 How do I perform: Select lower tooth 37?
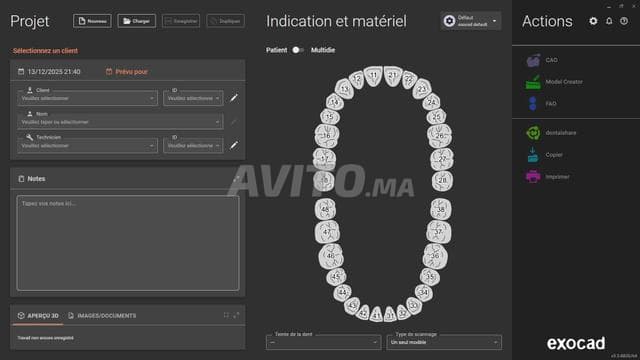coord(438,232)
